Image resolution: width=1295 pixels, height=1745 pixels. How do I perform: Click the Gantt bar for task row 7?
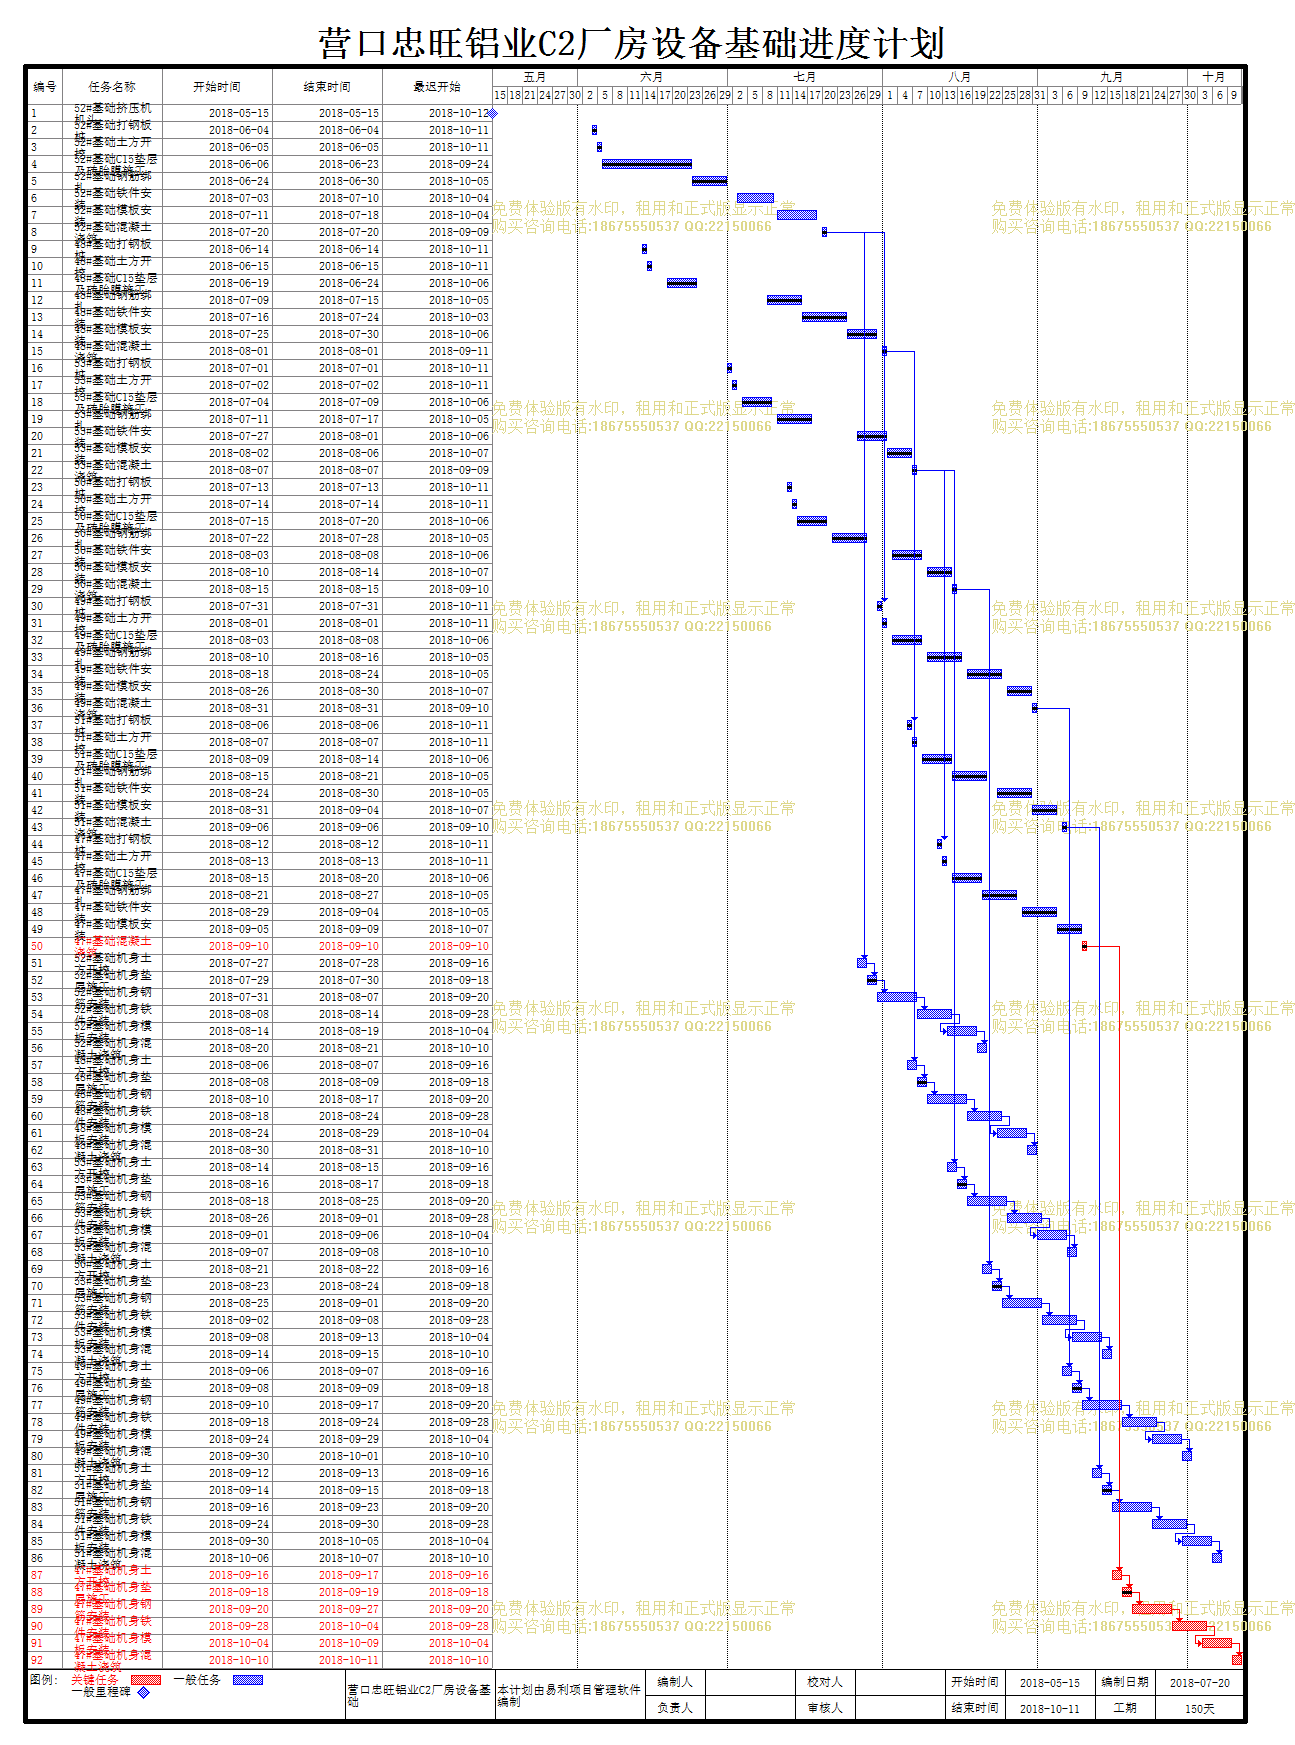(x=797, y=215)
